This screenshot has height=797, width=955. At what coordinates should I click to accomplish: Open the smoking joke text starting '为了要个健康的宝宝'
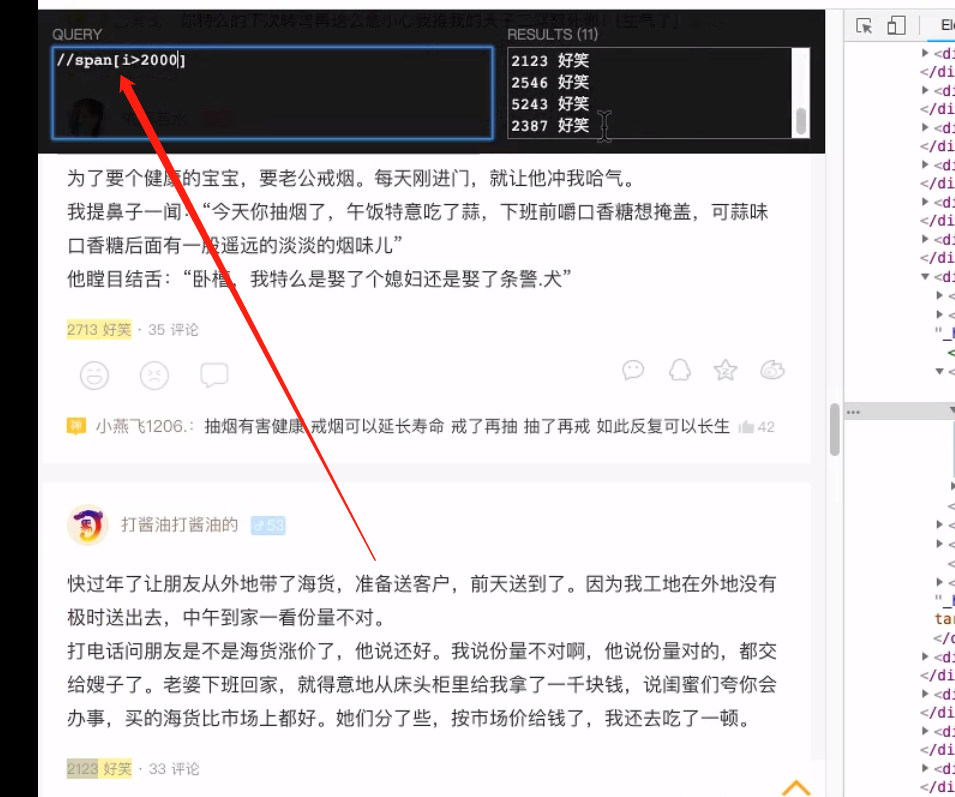[x=351, y=178]
